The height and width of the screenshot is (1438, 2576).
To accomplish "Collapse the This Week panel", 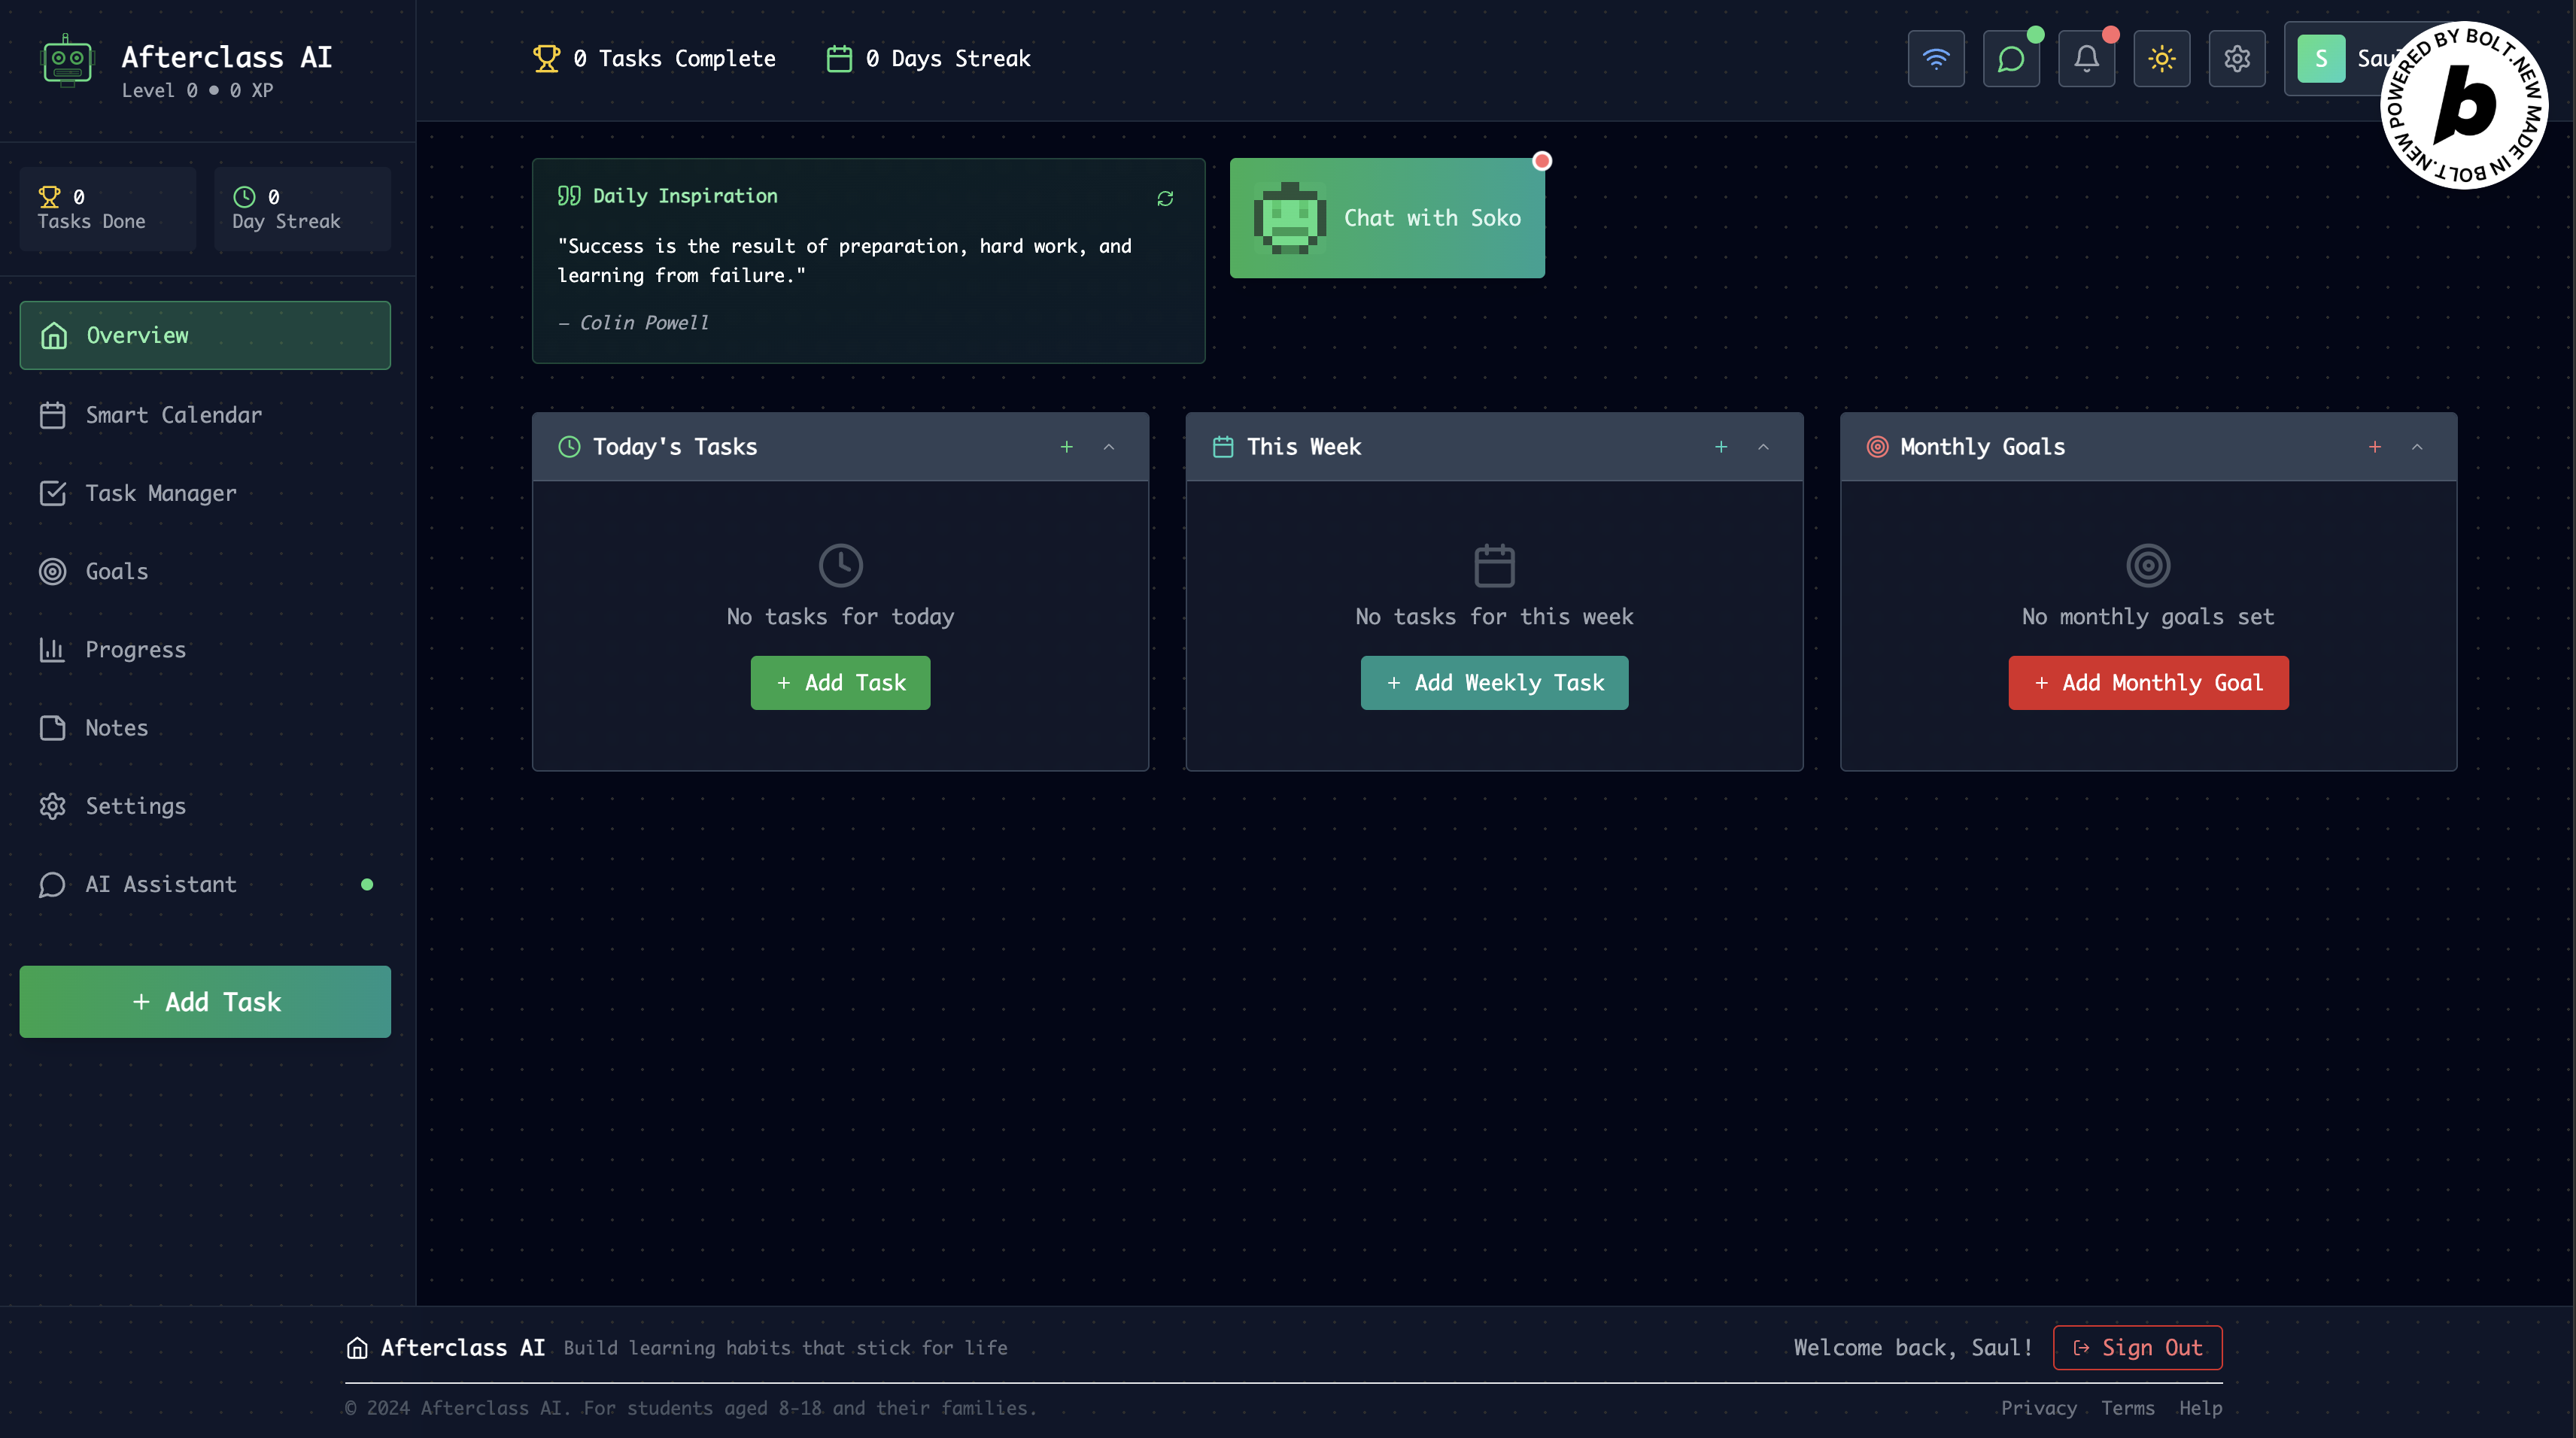I will pos(1764,447).
